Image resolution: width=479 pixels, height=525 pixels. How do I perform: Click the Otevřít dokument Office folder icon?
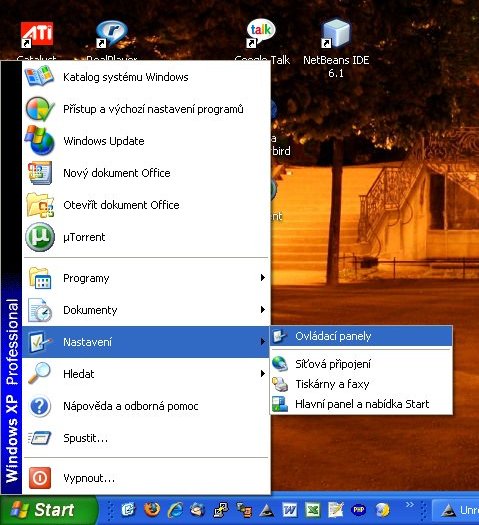click(x=40, y=205)
